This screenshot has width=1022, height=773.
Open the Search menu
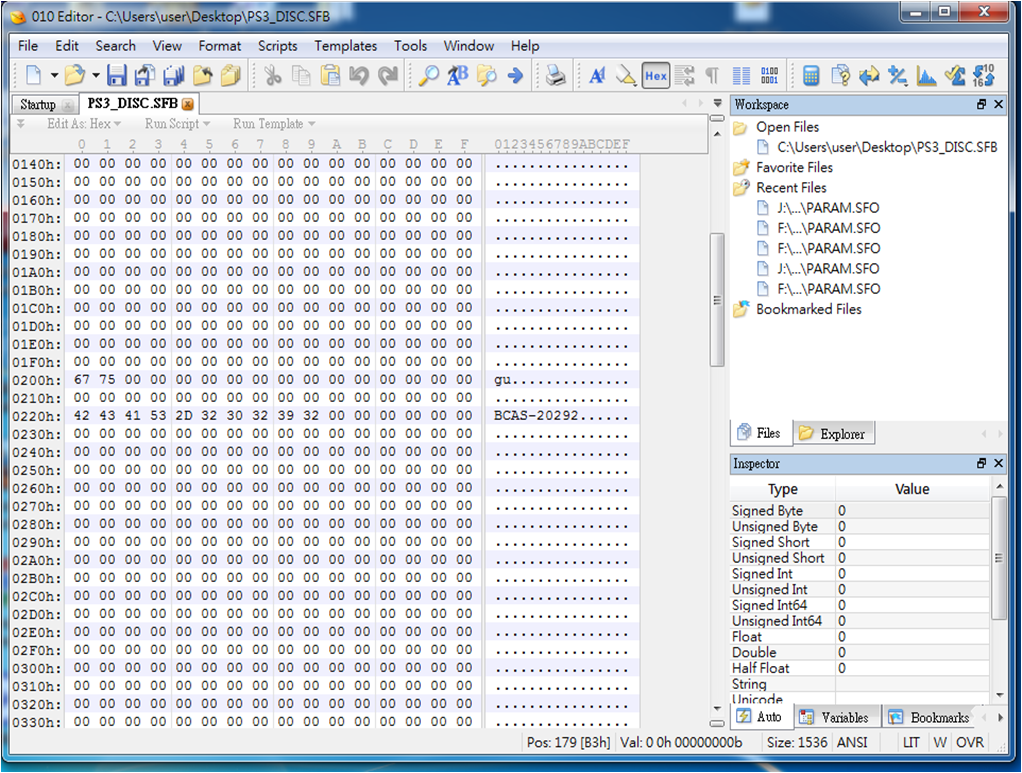point(115,46)
